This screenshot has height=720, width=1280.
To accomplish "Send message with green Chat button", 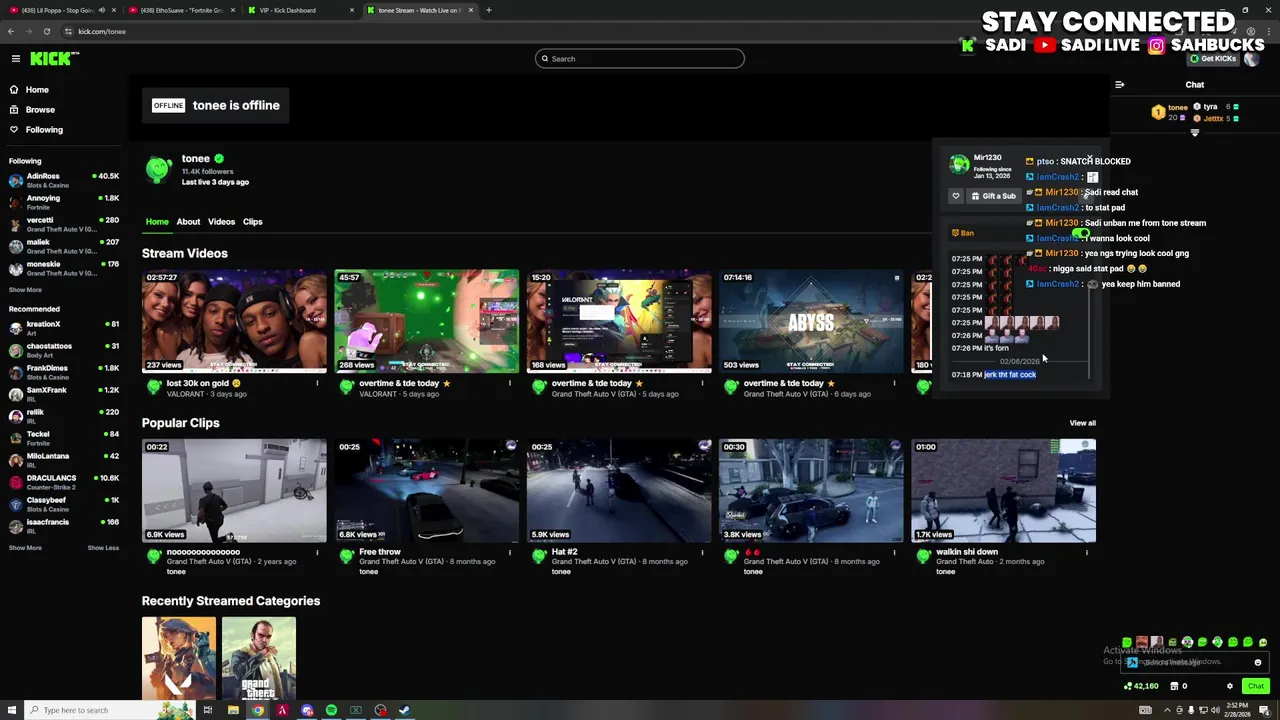I will tap(1256, 686).
